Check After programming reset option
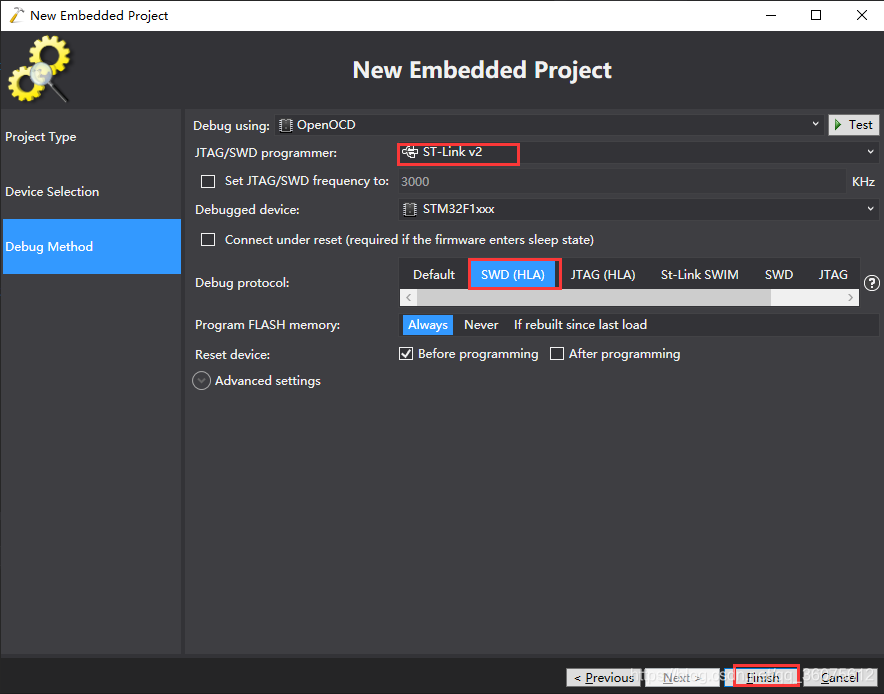884x694 pixels. [x=557, y=353]
